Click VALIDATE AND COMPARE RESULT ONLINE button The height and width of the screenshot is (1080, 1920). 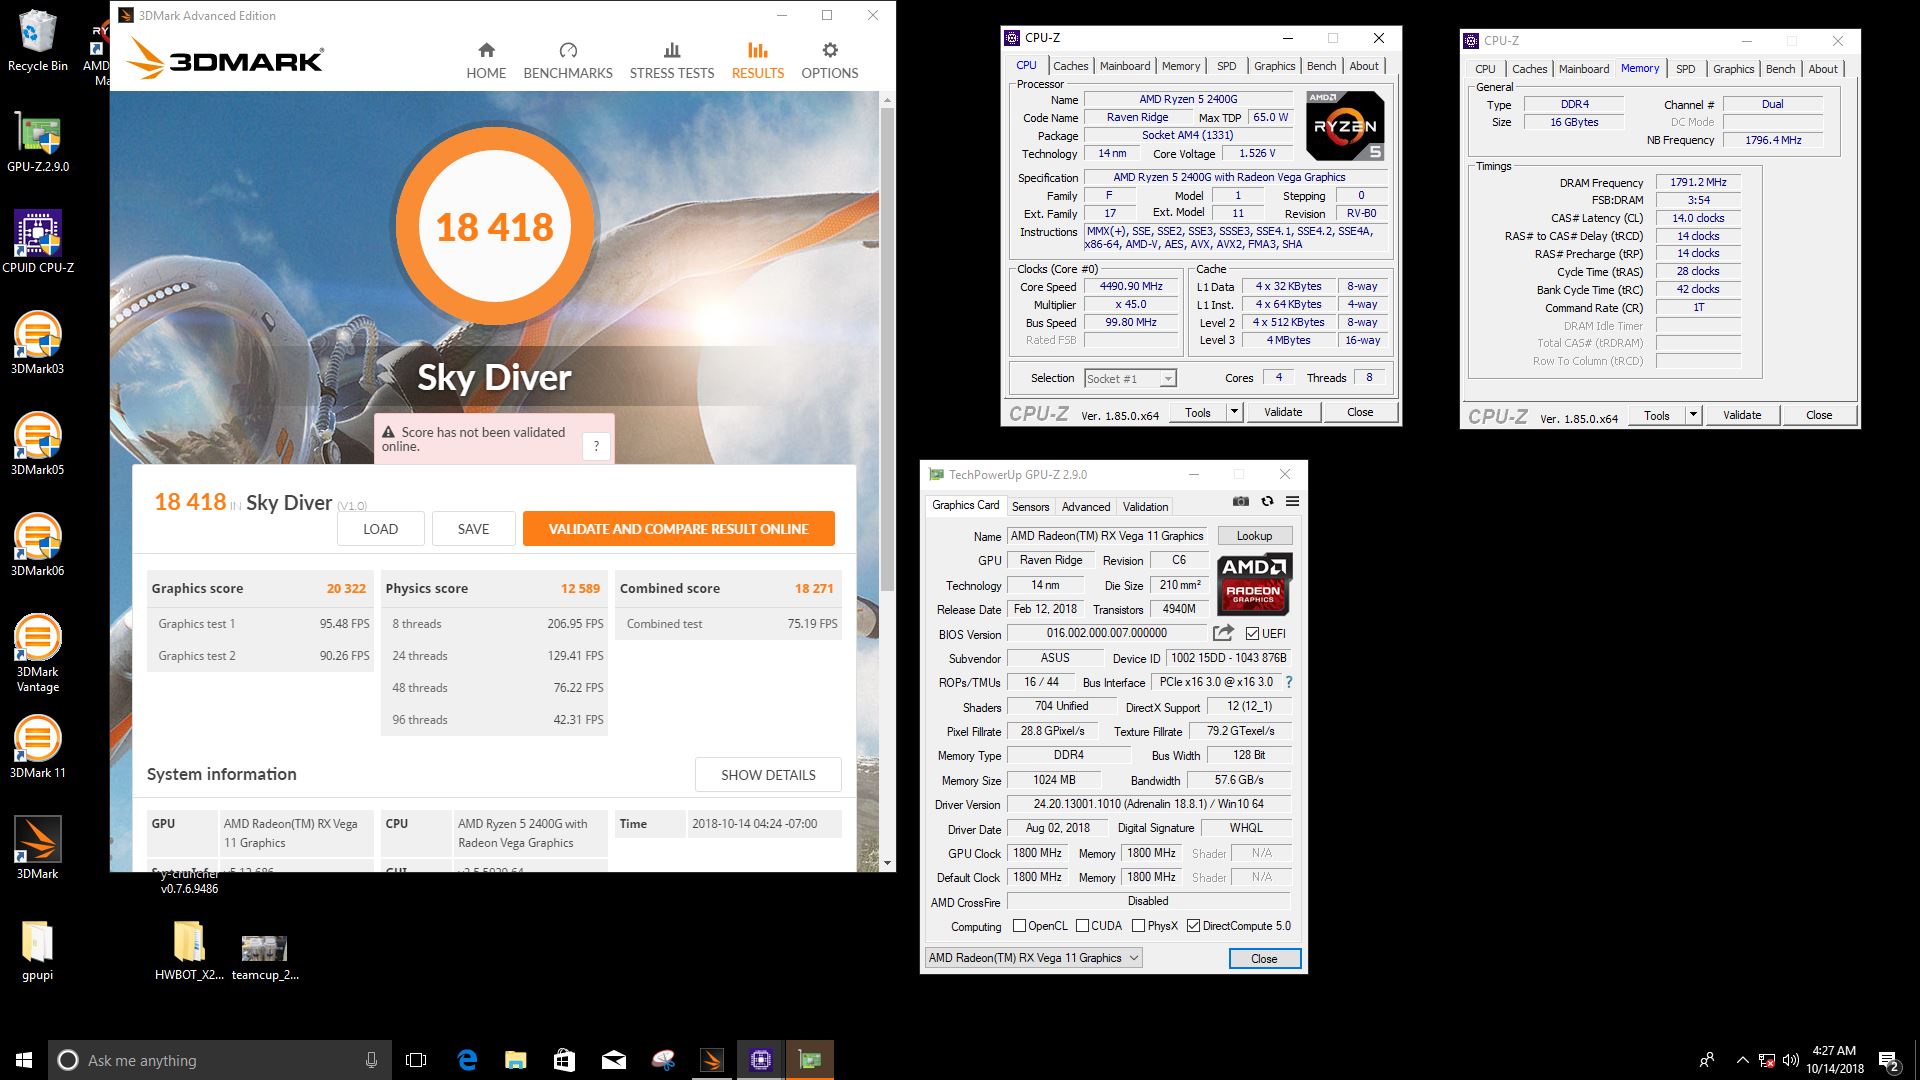pyautogui.click(x=678, y=529)
